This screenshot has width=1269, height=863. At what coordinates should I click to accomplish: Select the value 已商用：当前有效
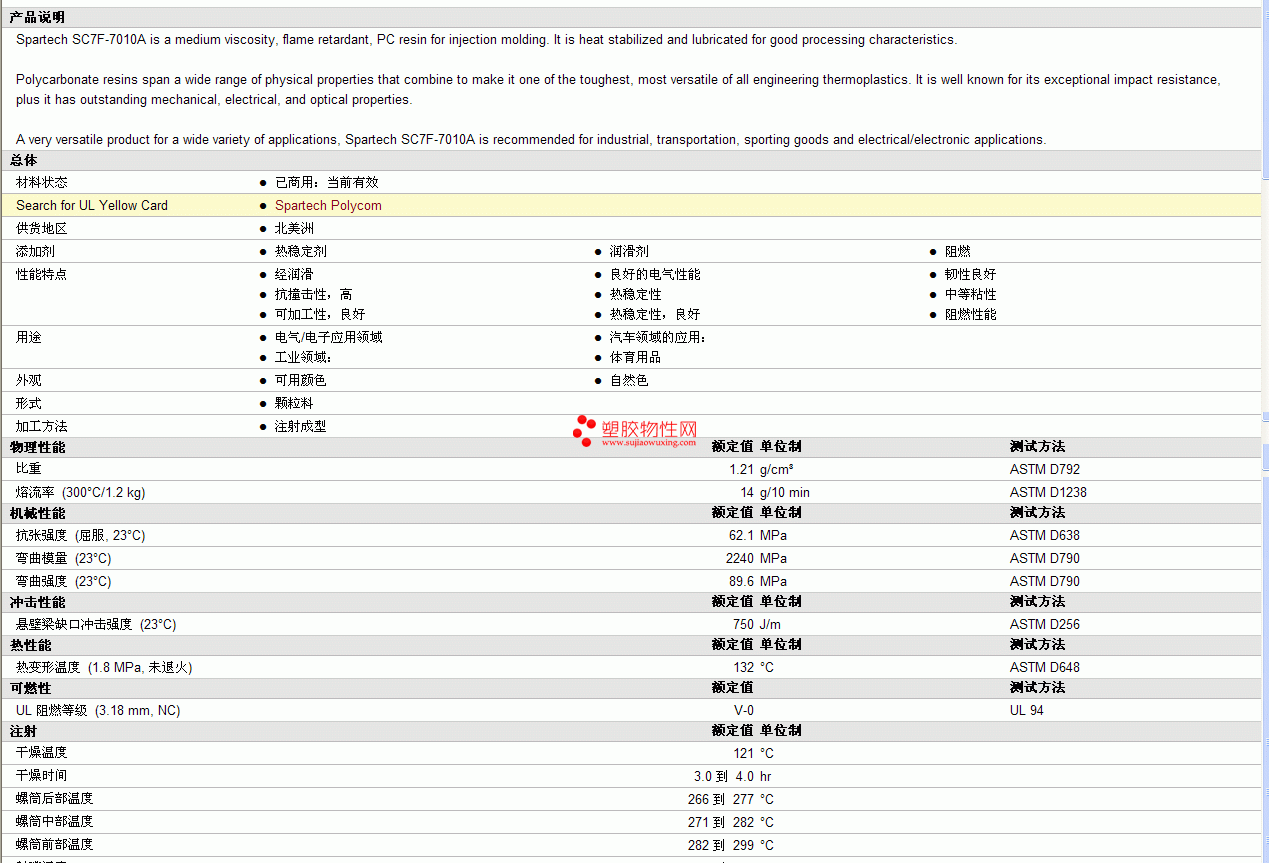pos(327,182)
